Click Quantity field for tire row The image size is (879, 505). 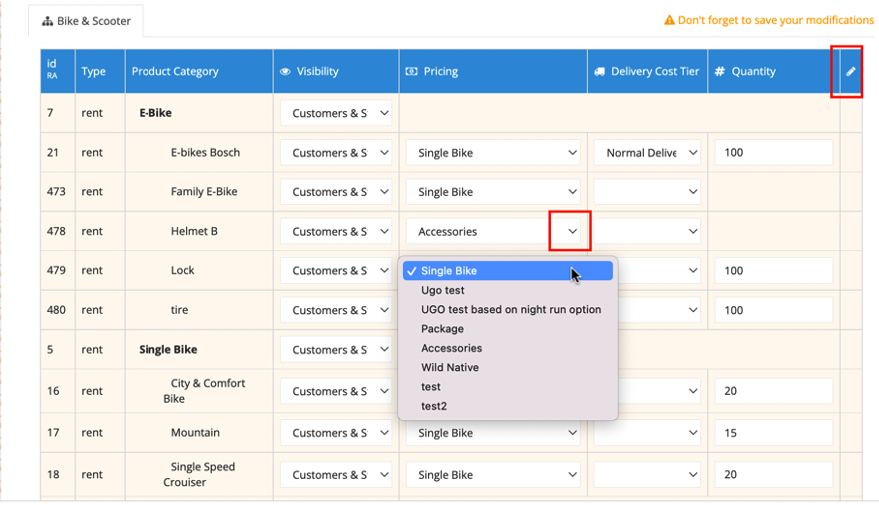pos(774,310)
